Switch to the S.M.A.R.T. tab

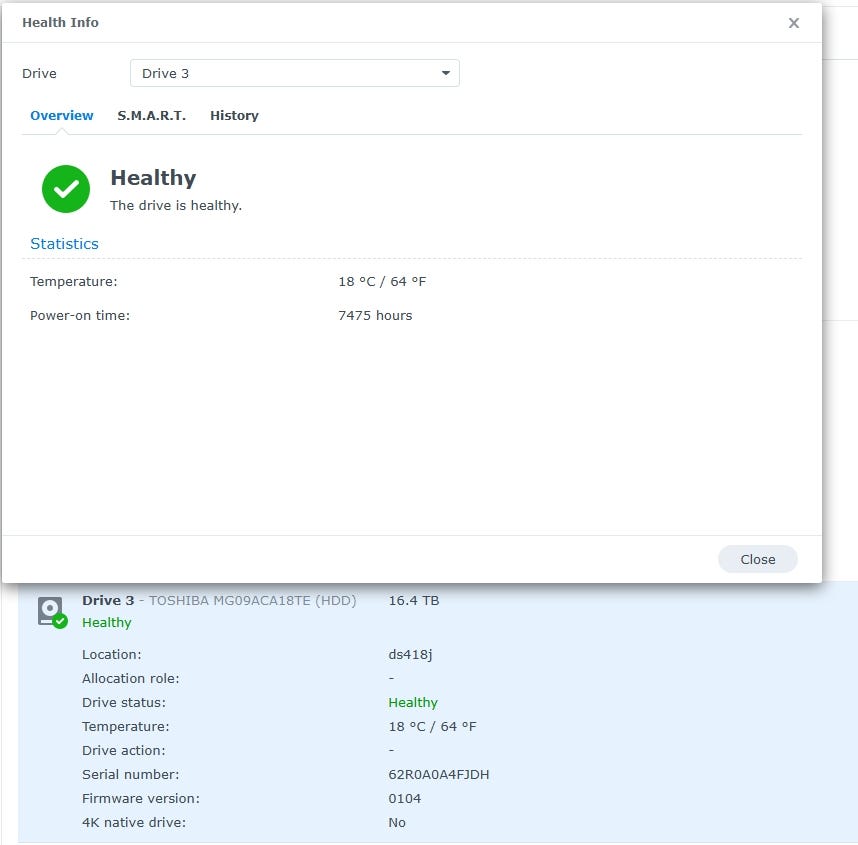152,115
